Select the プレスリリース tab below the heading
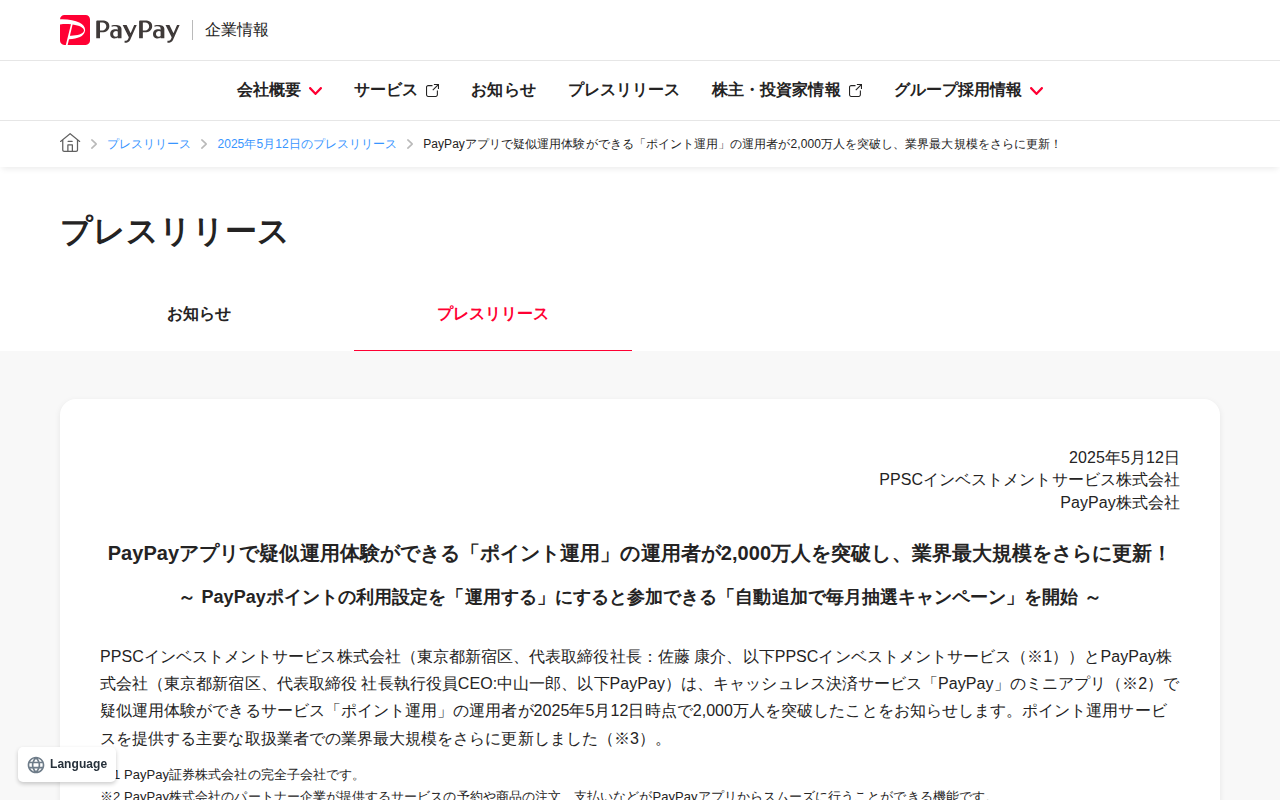This screenshot has height=800, width=1280. click(493, 314)
